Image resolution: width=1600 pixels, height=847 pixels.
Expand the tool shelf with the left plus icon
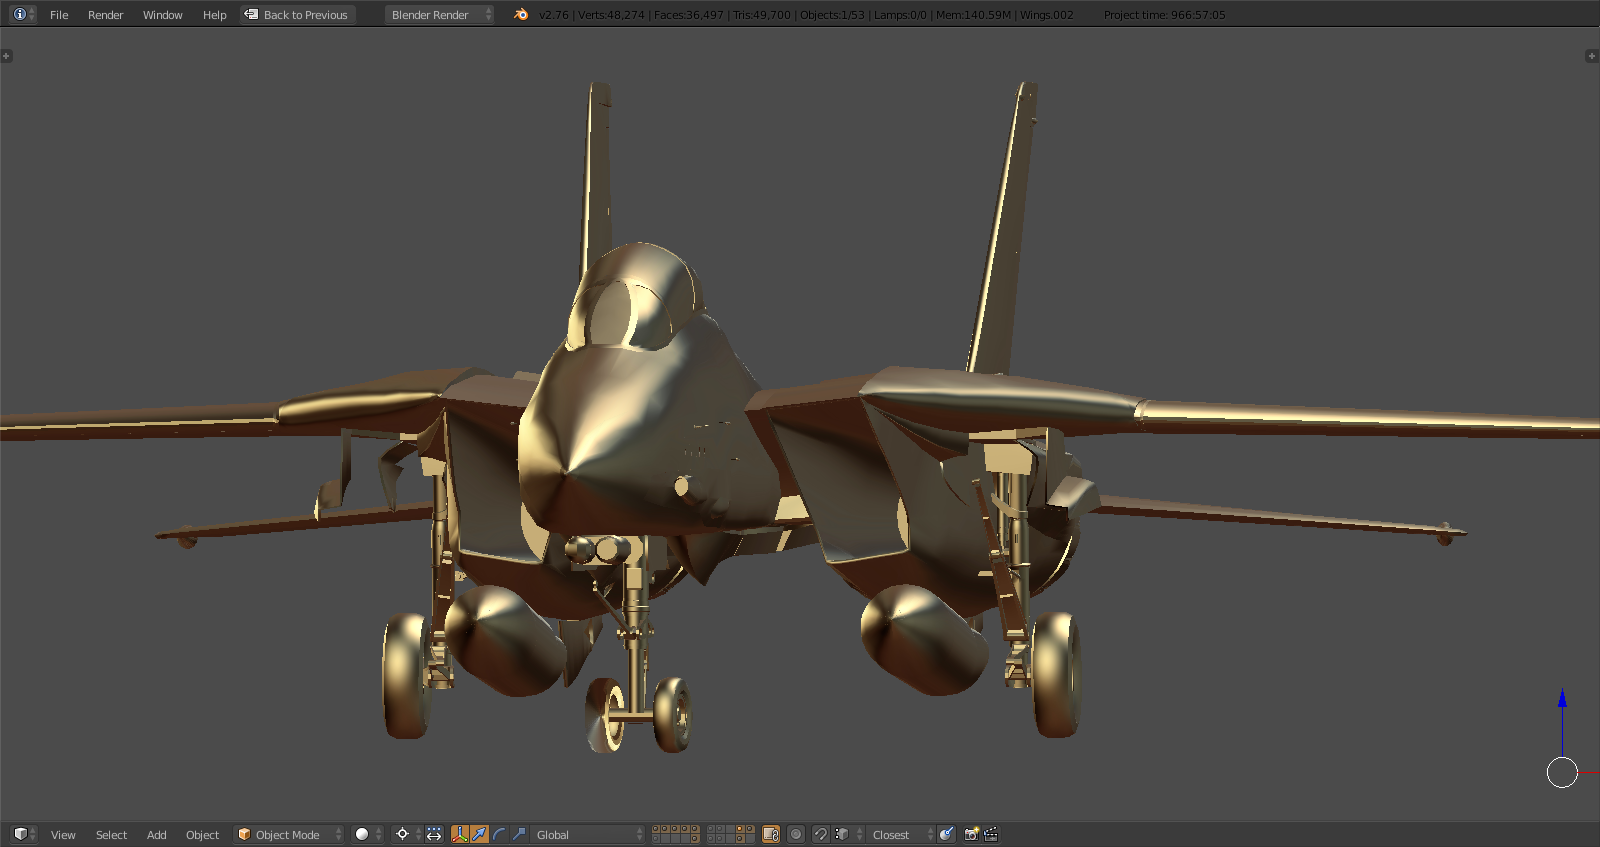[7, 56]
